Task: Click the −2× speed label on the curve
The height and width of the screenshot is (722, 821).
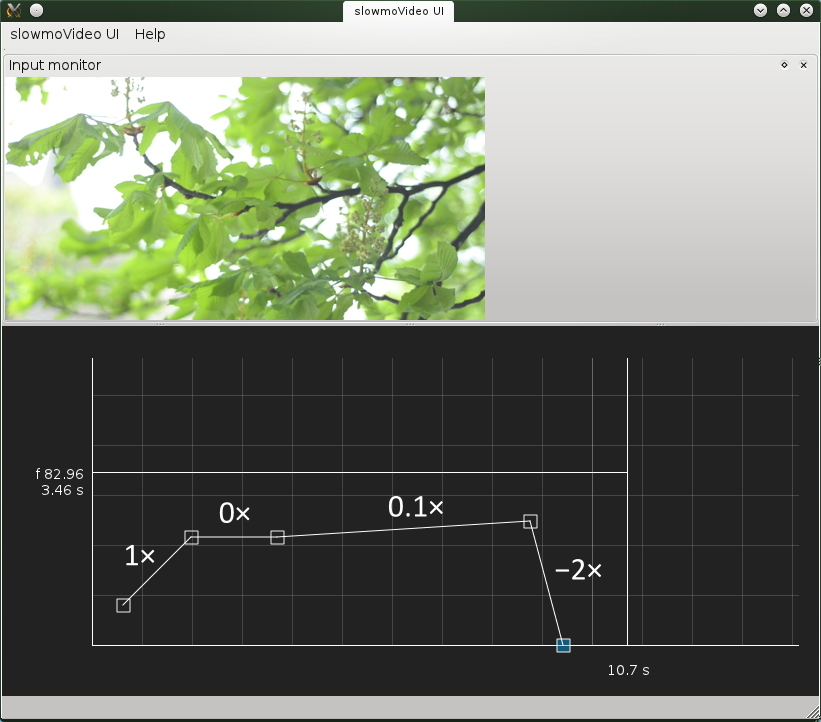Action: tap(578, 570)
